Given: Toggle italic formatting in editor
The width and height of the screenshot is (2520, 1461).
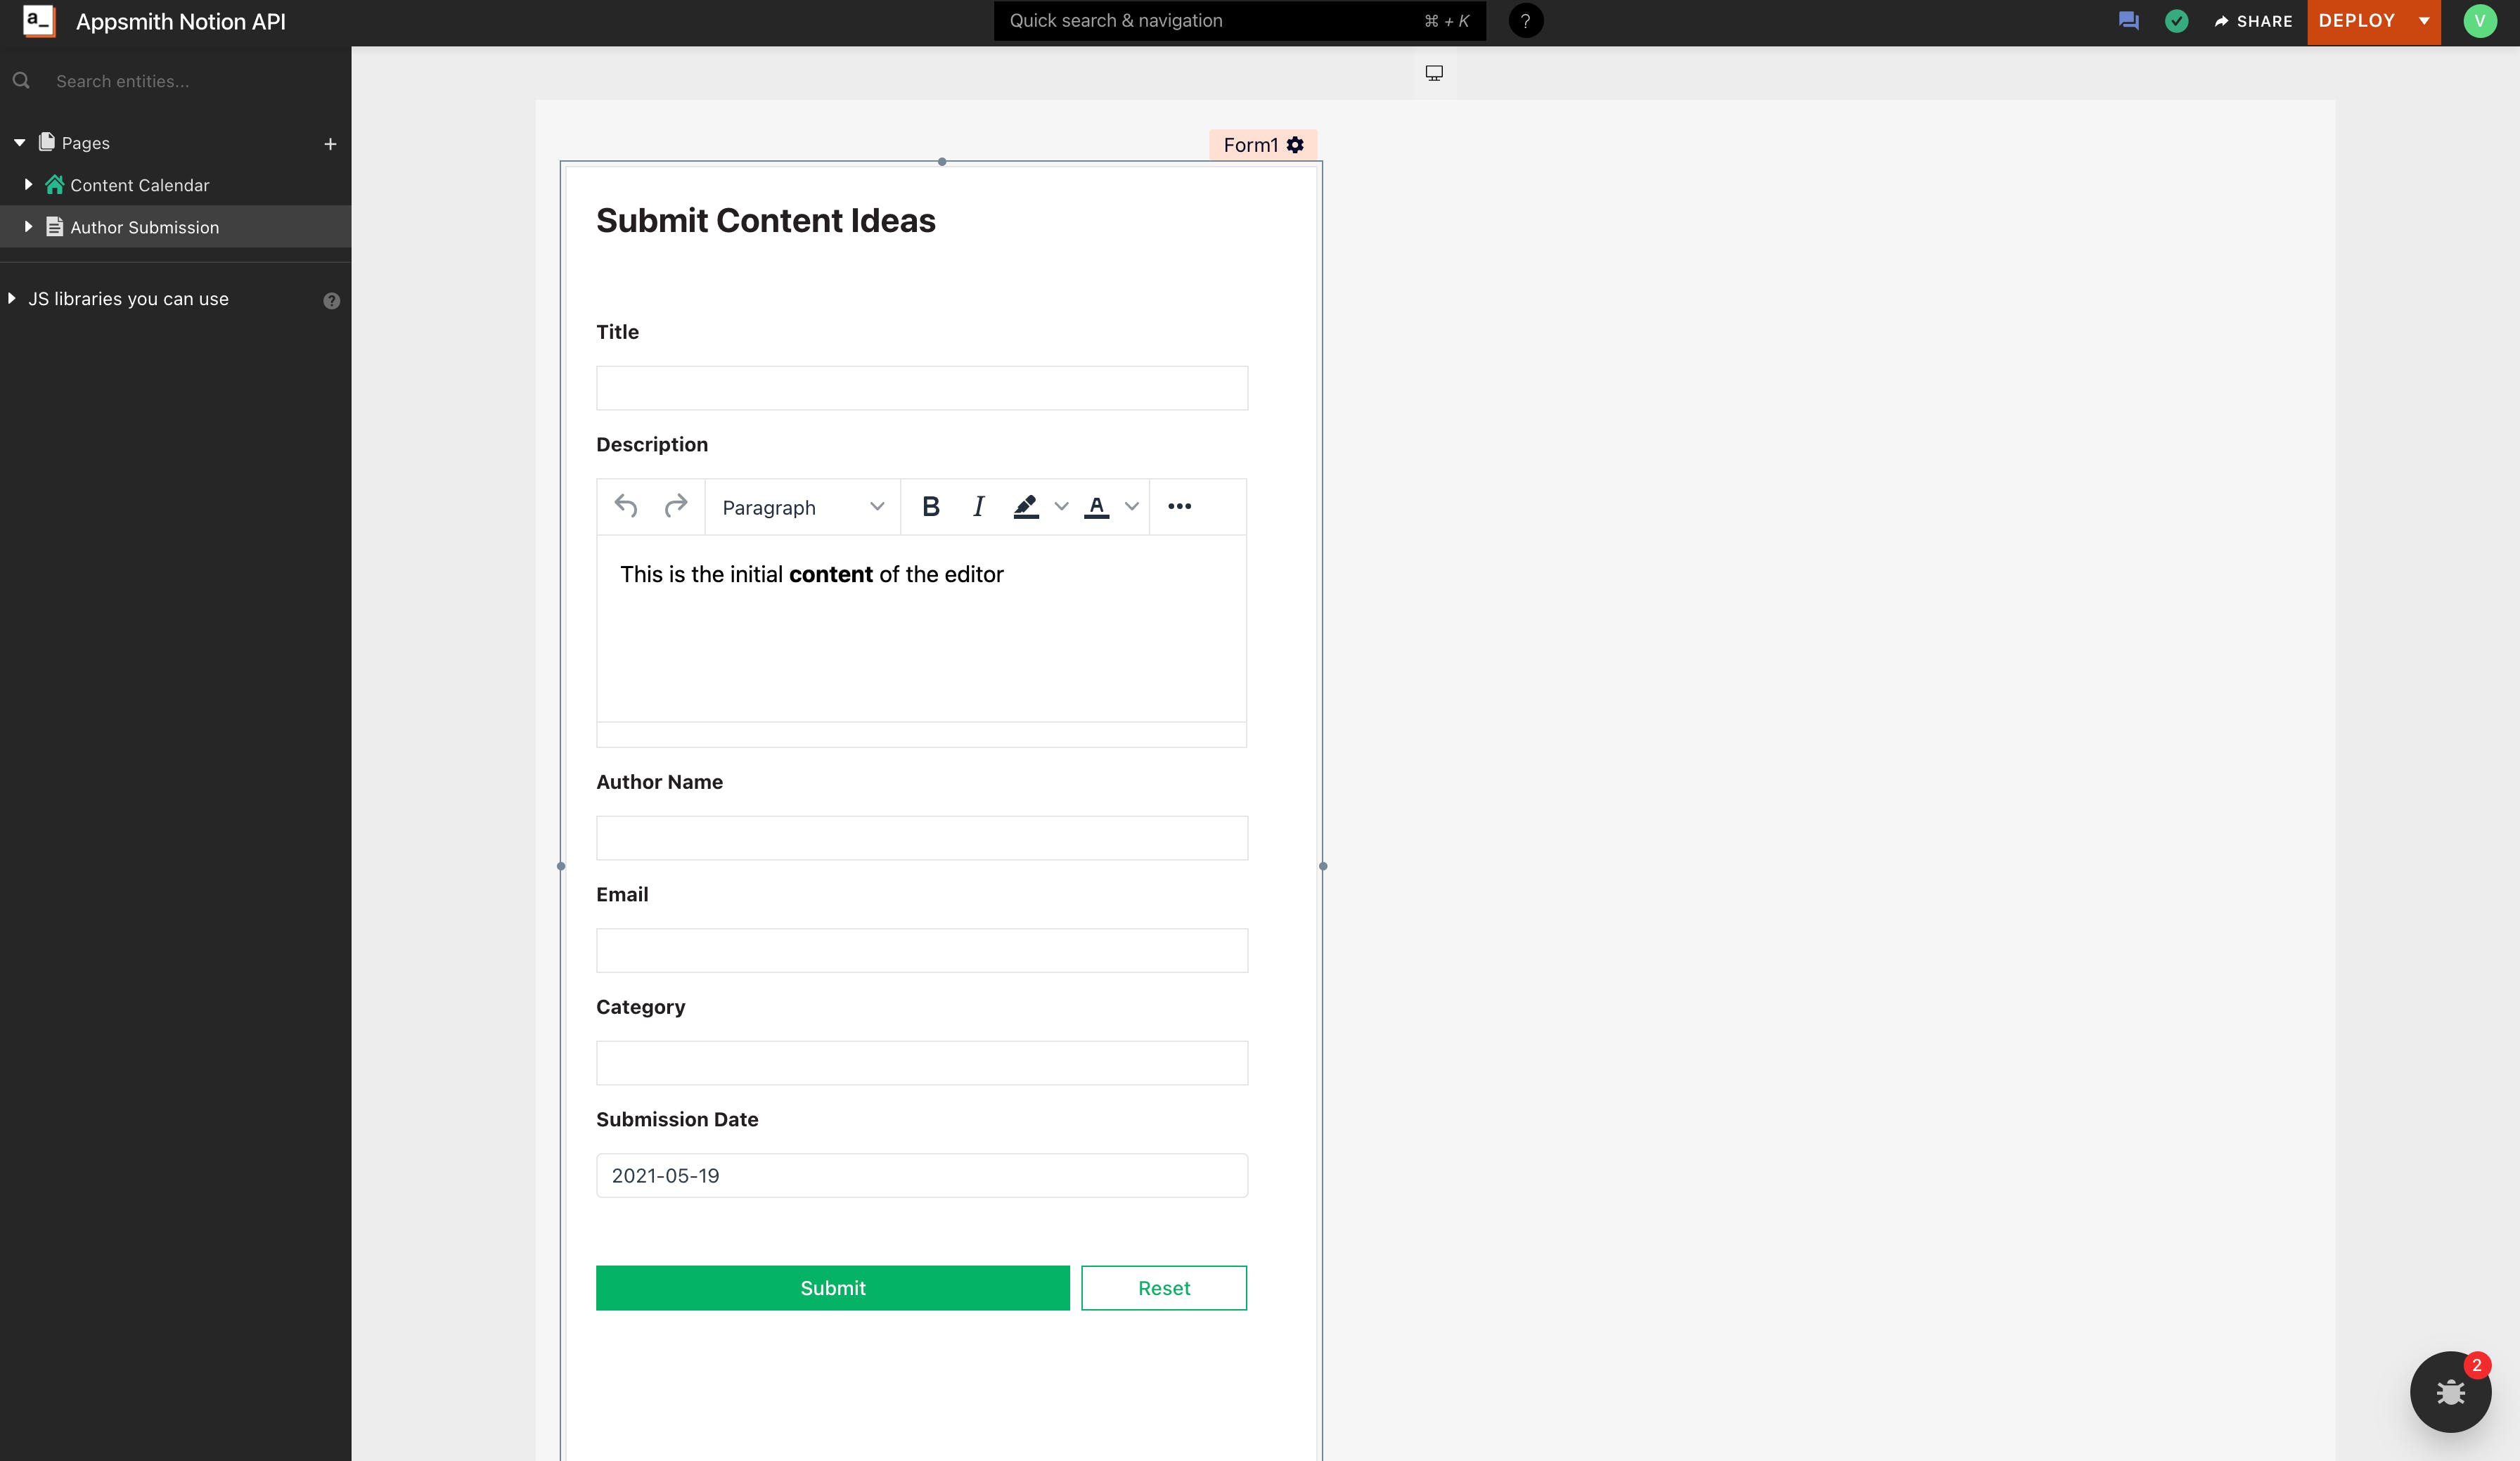Looking at the screenshot, I should pos(978,507).
